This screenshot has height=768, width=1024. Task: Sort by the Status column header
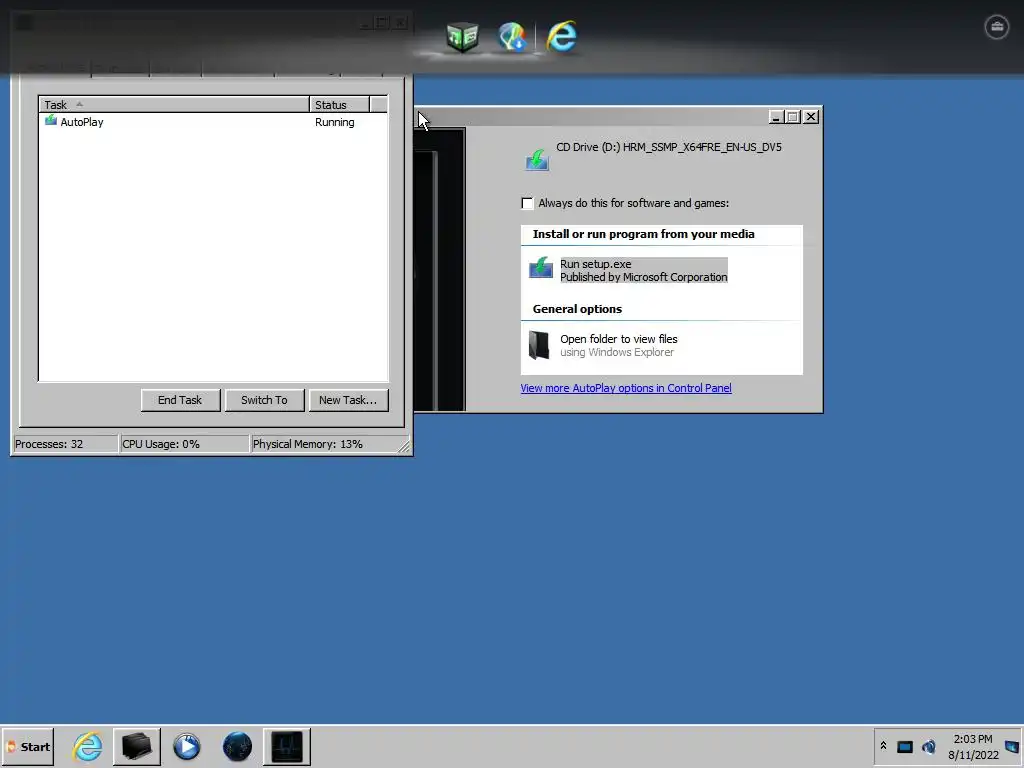pos(340,104)
